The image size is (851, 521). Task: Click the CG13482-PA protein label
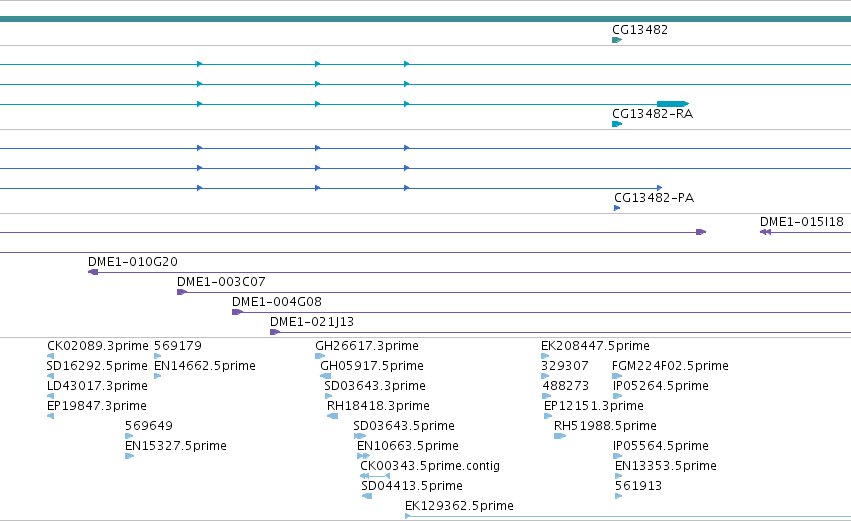coord(654,198)
